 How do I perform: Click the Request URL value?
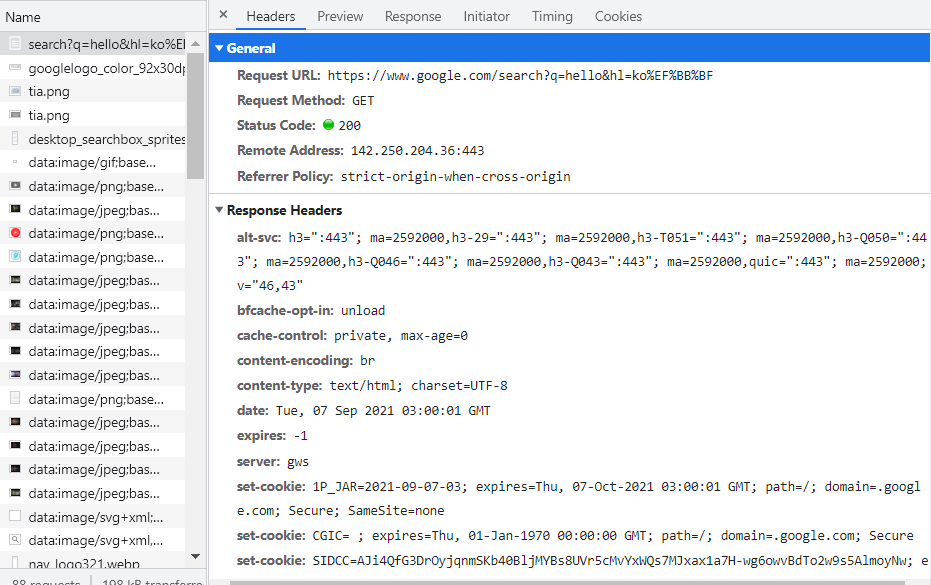520,75
